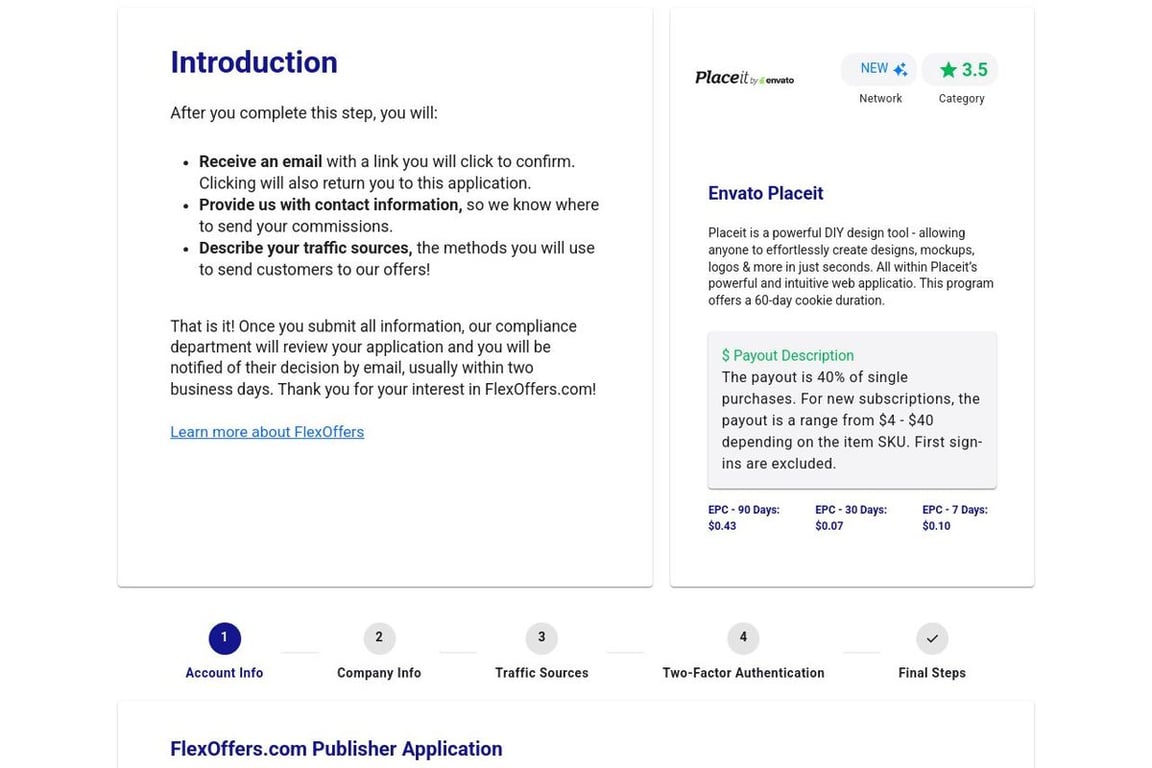Click the payout description body text

[x=852, y=420]
